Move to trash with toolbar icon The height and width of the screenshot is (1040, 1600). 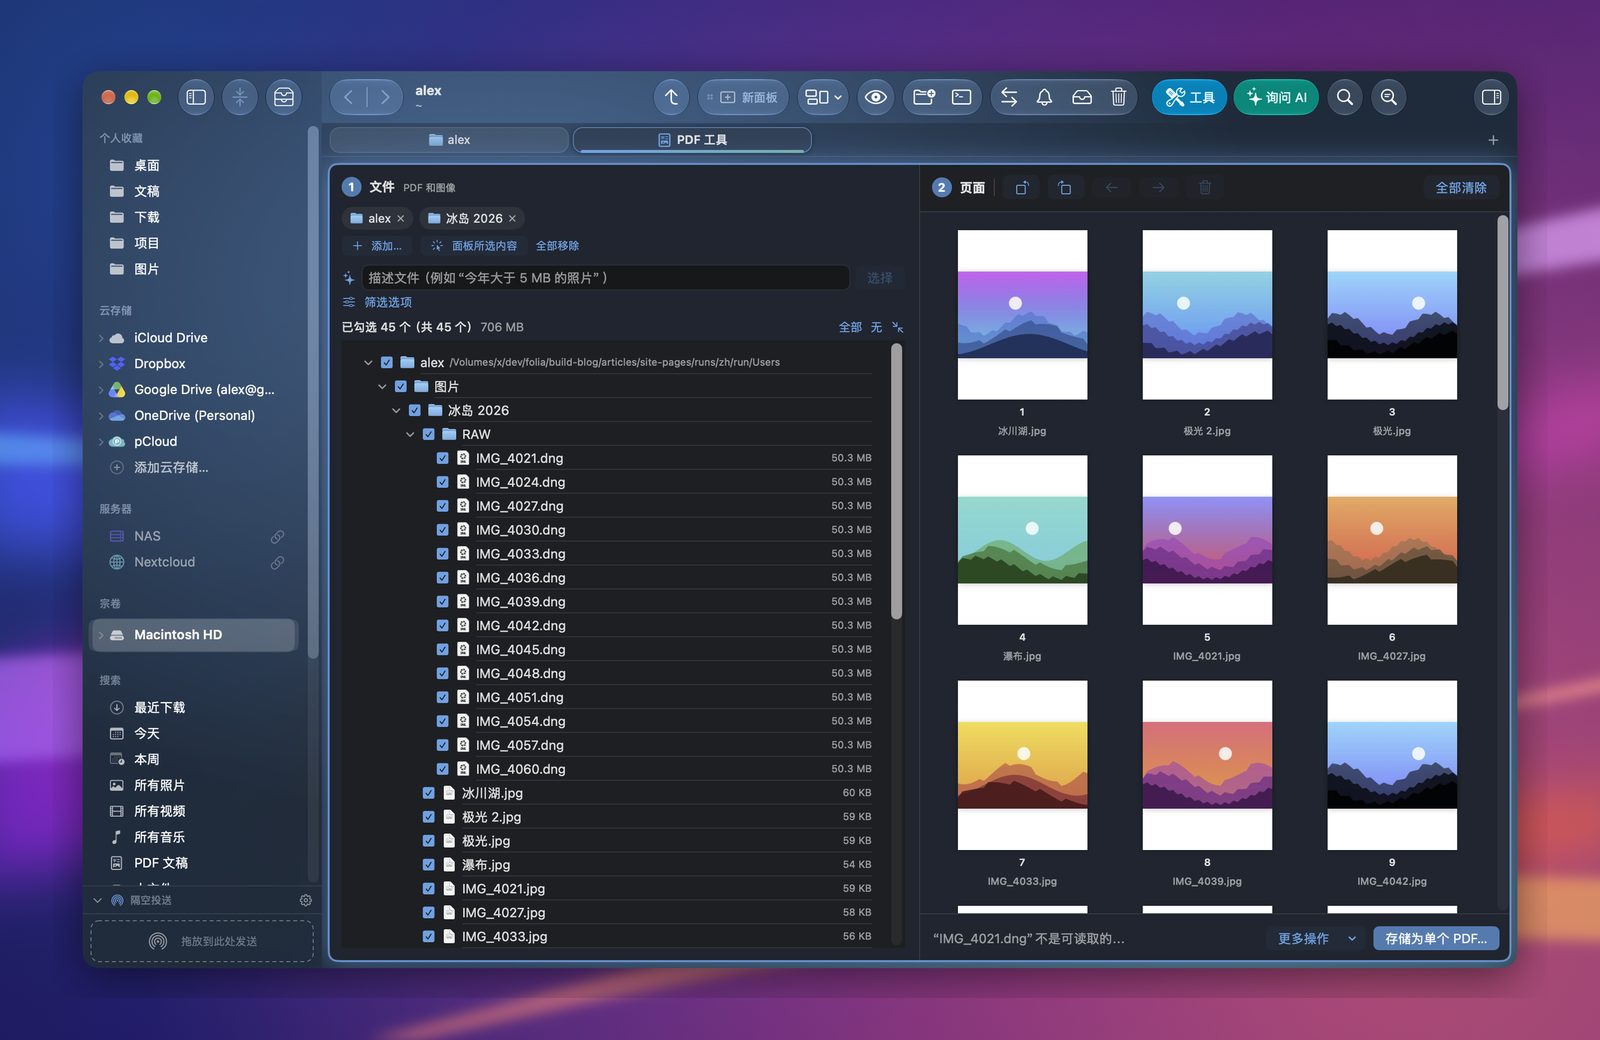tap(1119, 97)
